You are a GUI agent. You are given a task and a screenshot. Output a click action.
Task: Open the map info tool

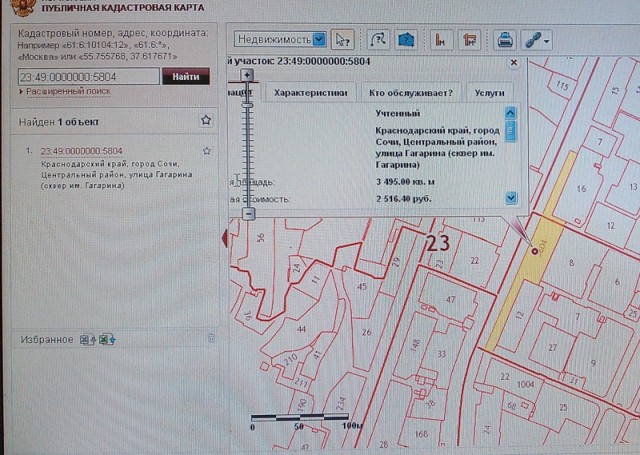405,40
